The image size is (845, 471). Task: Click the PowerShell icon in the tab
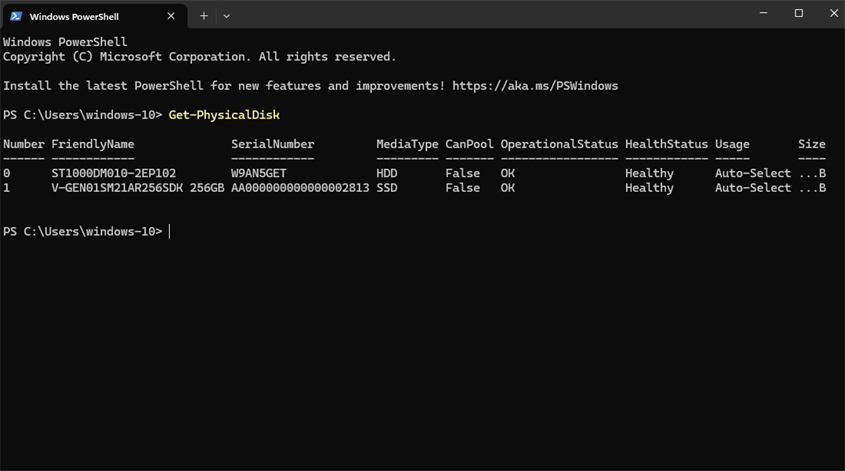pos(16,16)
